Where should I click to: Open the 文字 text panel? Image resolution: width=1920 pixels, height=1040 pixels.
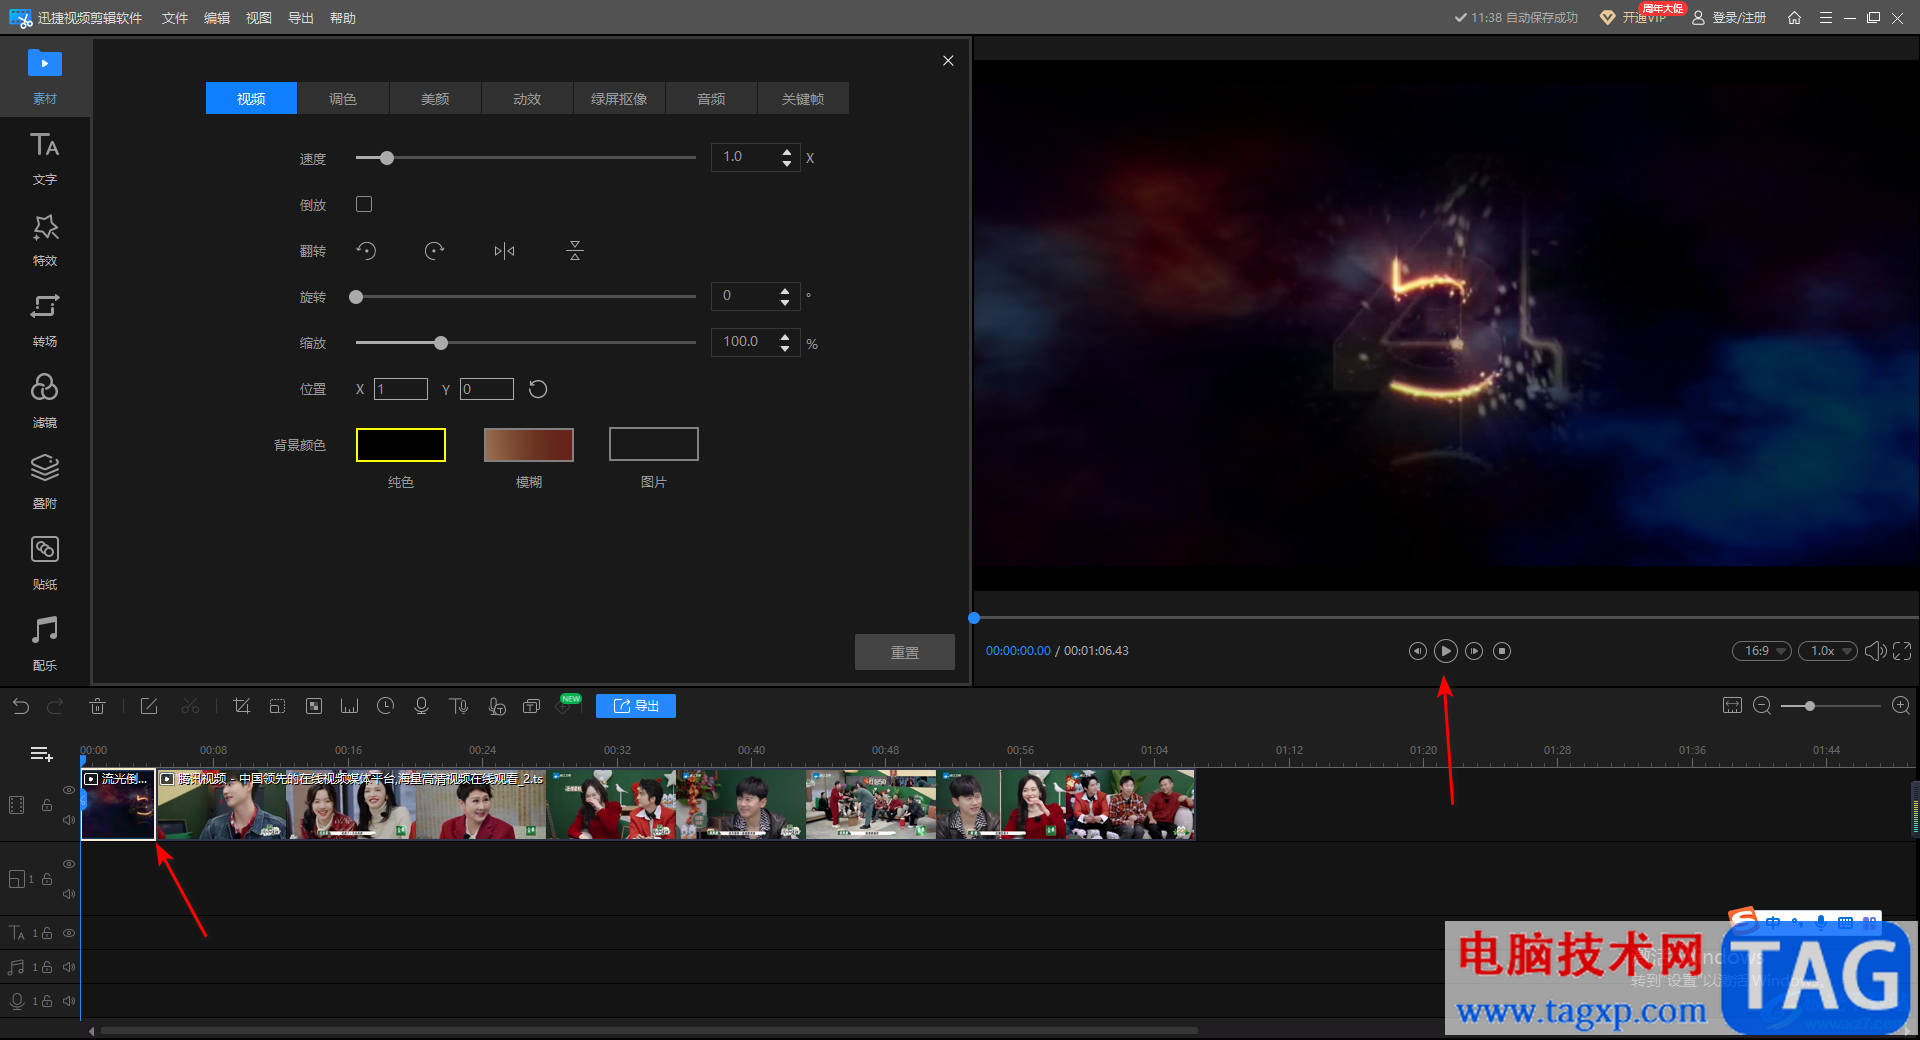pyautogui.click(x=45, y=158)
